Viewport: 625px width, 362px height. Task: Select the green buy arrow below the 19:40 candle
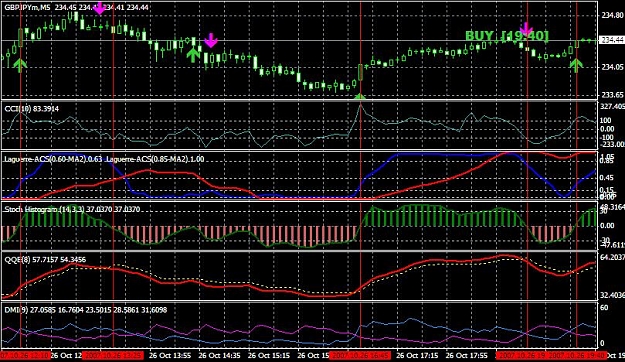click(576, 65)
